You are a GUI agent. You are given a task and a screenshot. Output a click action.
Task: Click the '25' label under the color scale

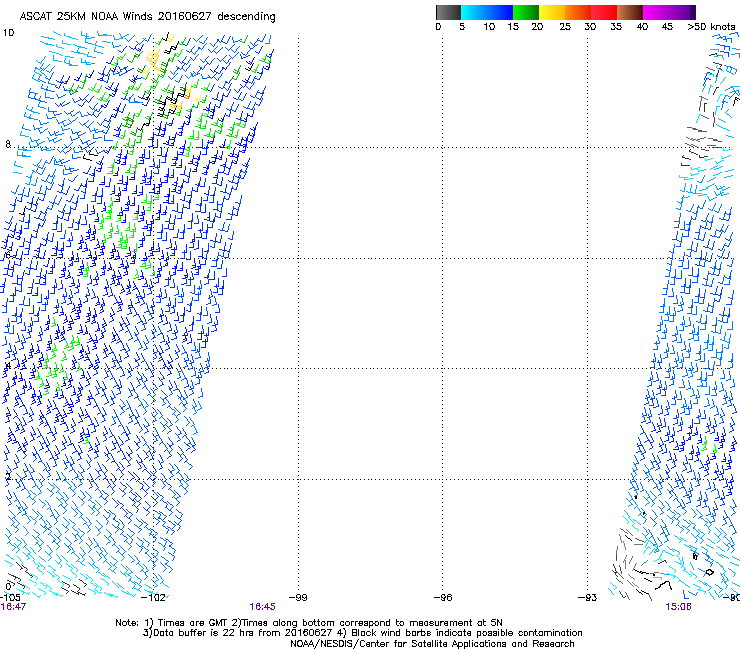[565, 27]
